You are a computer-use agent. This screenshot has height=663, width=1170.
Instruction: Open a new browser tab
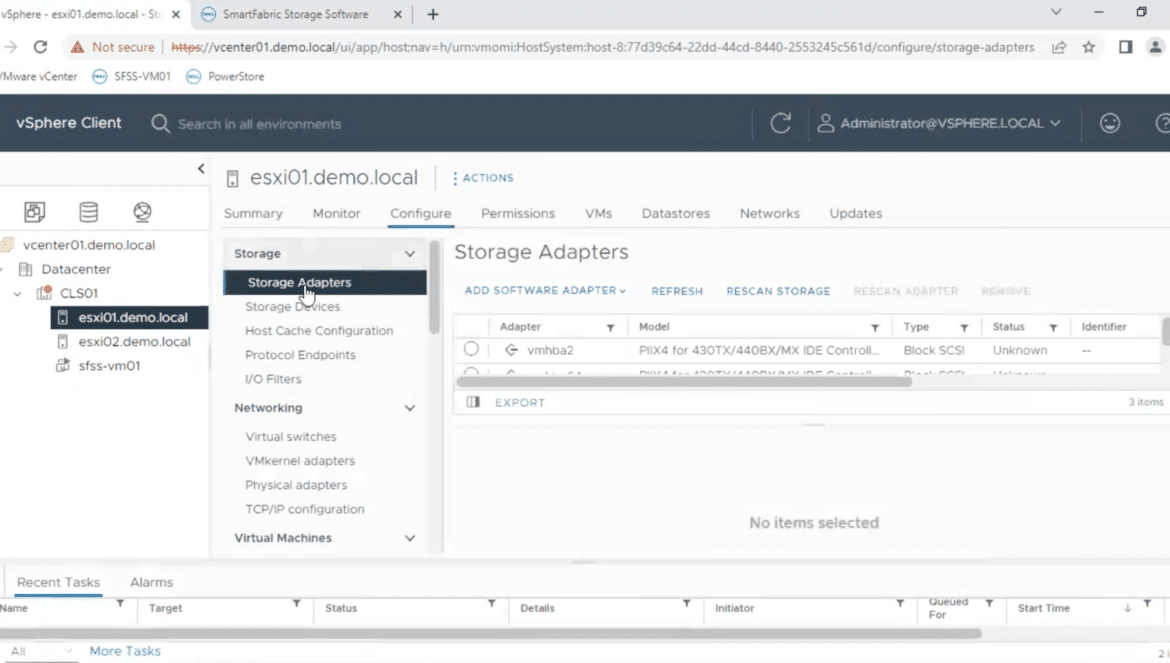(x=433, y=14)
